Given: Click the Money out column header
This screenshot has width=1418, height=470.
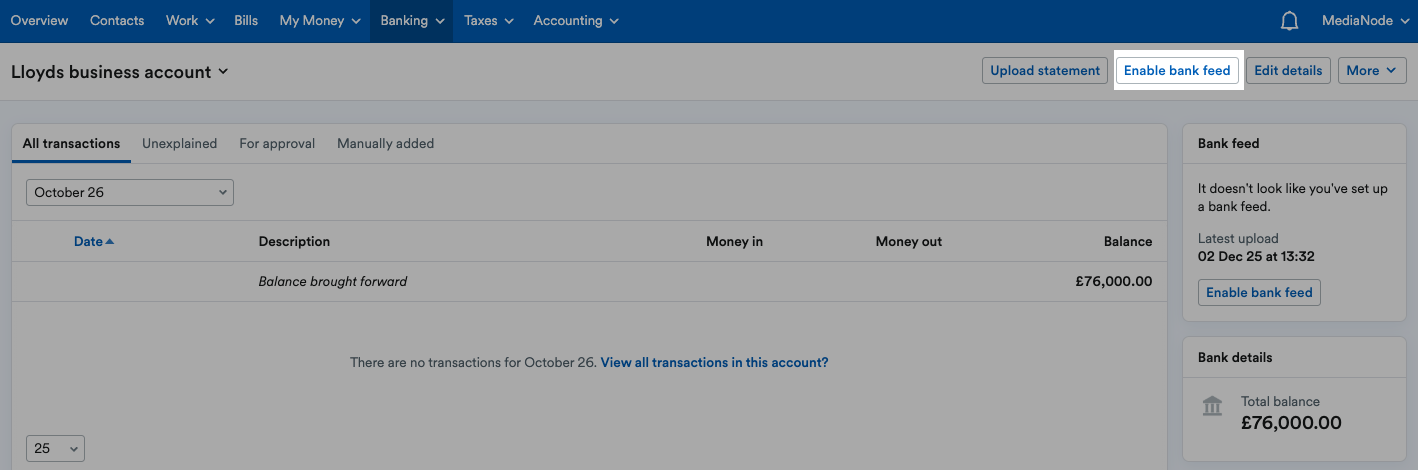Looking at the screenshot, I should [908, 242].
